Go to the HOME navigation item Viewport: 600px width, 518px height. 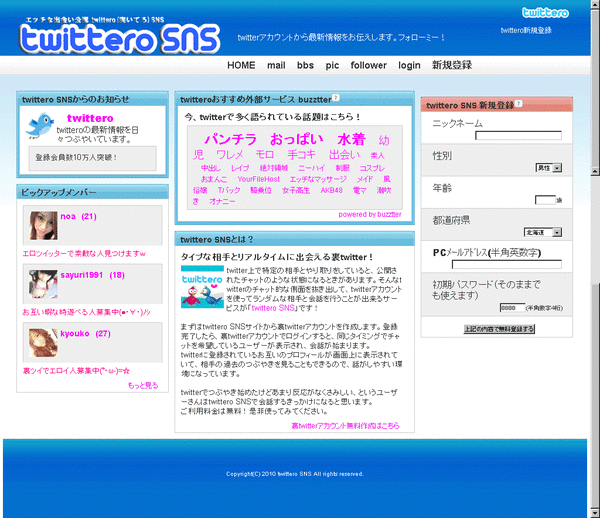241,65
